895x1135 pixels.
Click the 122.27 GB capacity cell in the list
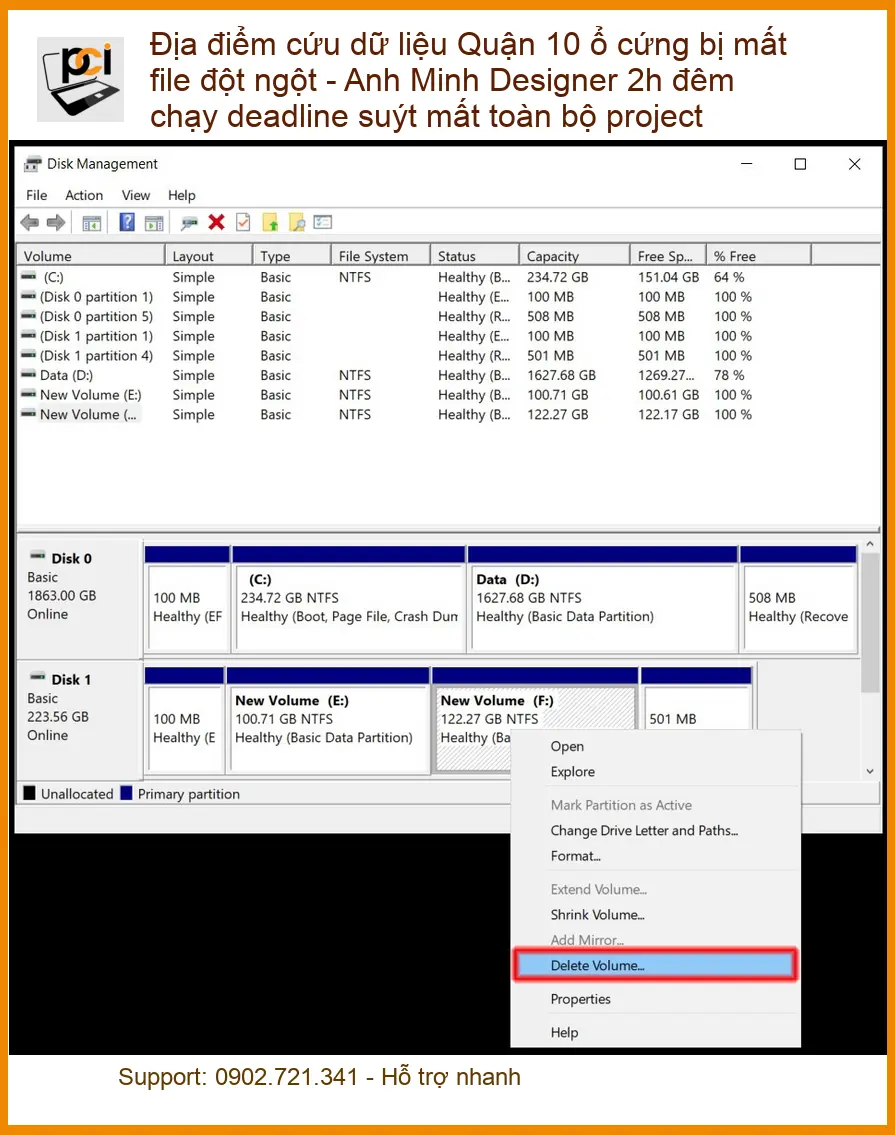tap(558, 414)
